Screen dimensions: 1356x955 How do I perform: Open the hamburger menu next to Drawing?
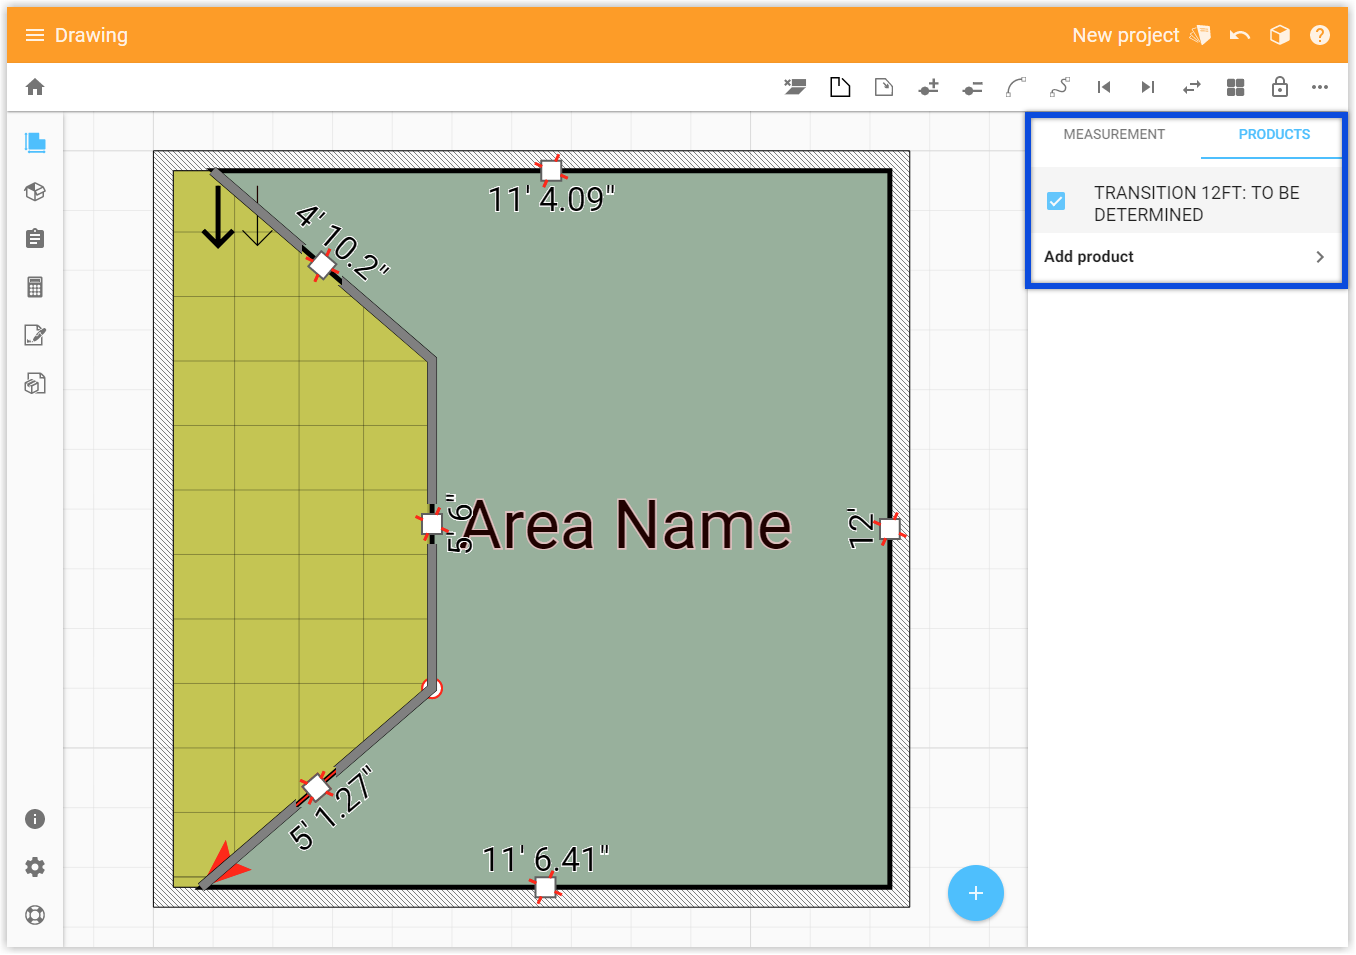(35, 35)
